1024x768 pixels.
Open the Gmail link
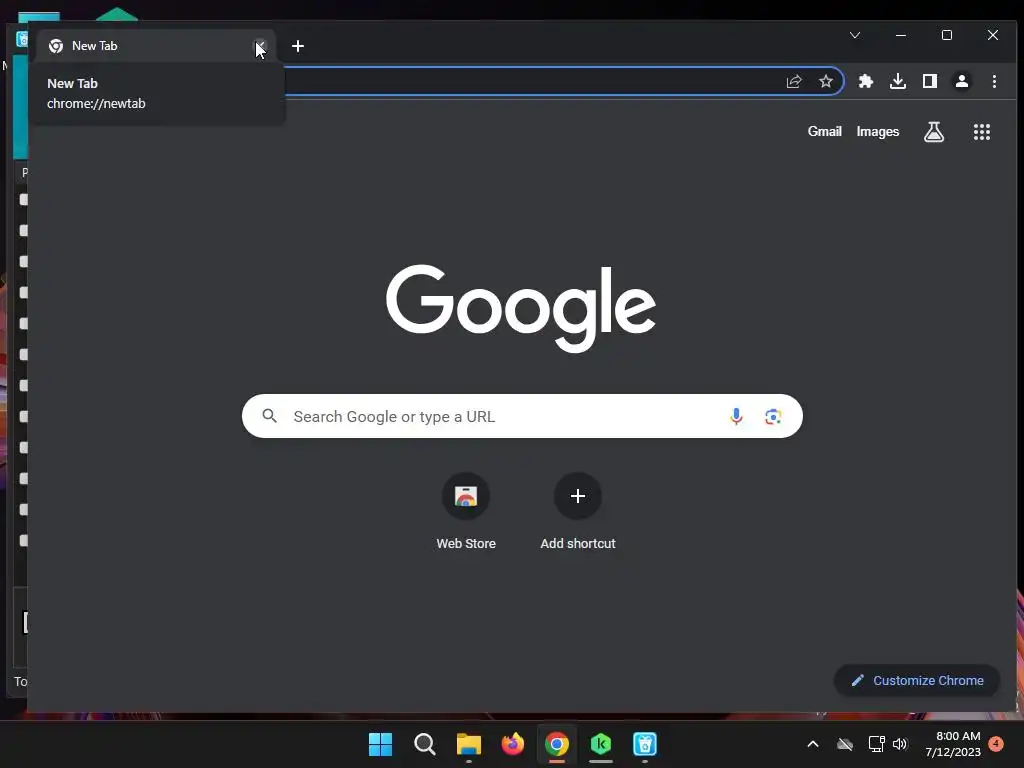[824, 132]
